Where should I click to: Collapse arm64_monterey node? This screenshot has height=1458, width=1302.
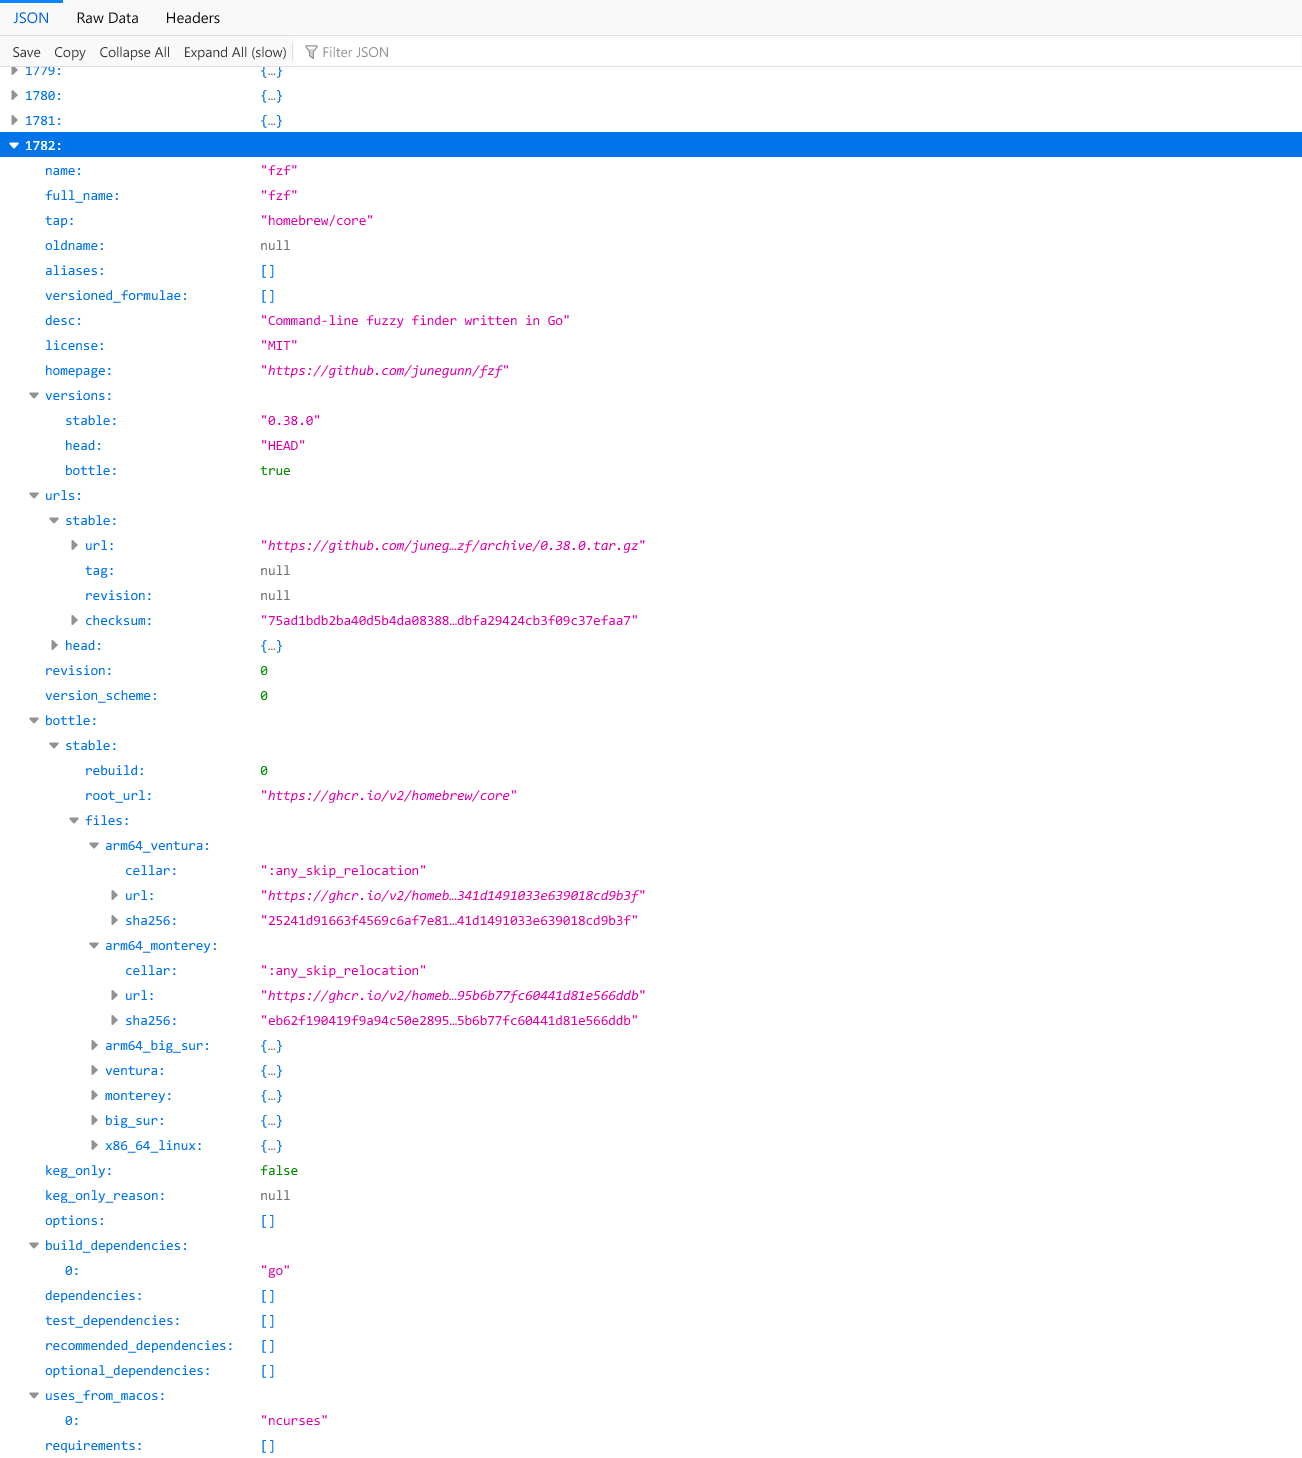[94, 945]
